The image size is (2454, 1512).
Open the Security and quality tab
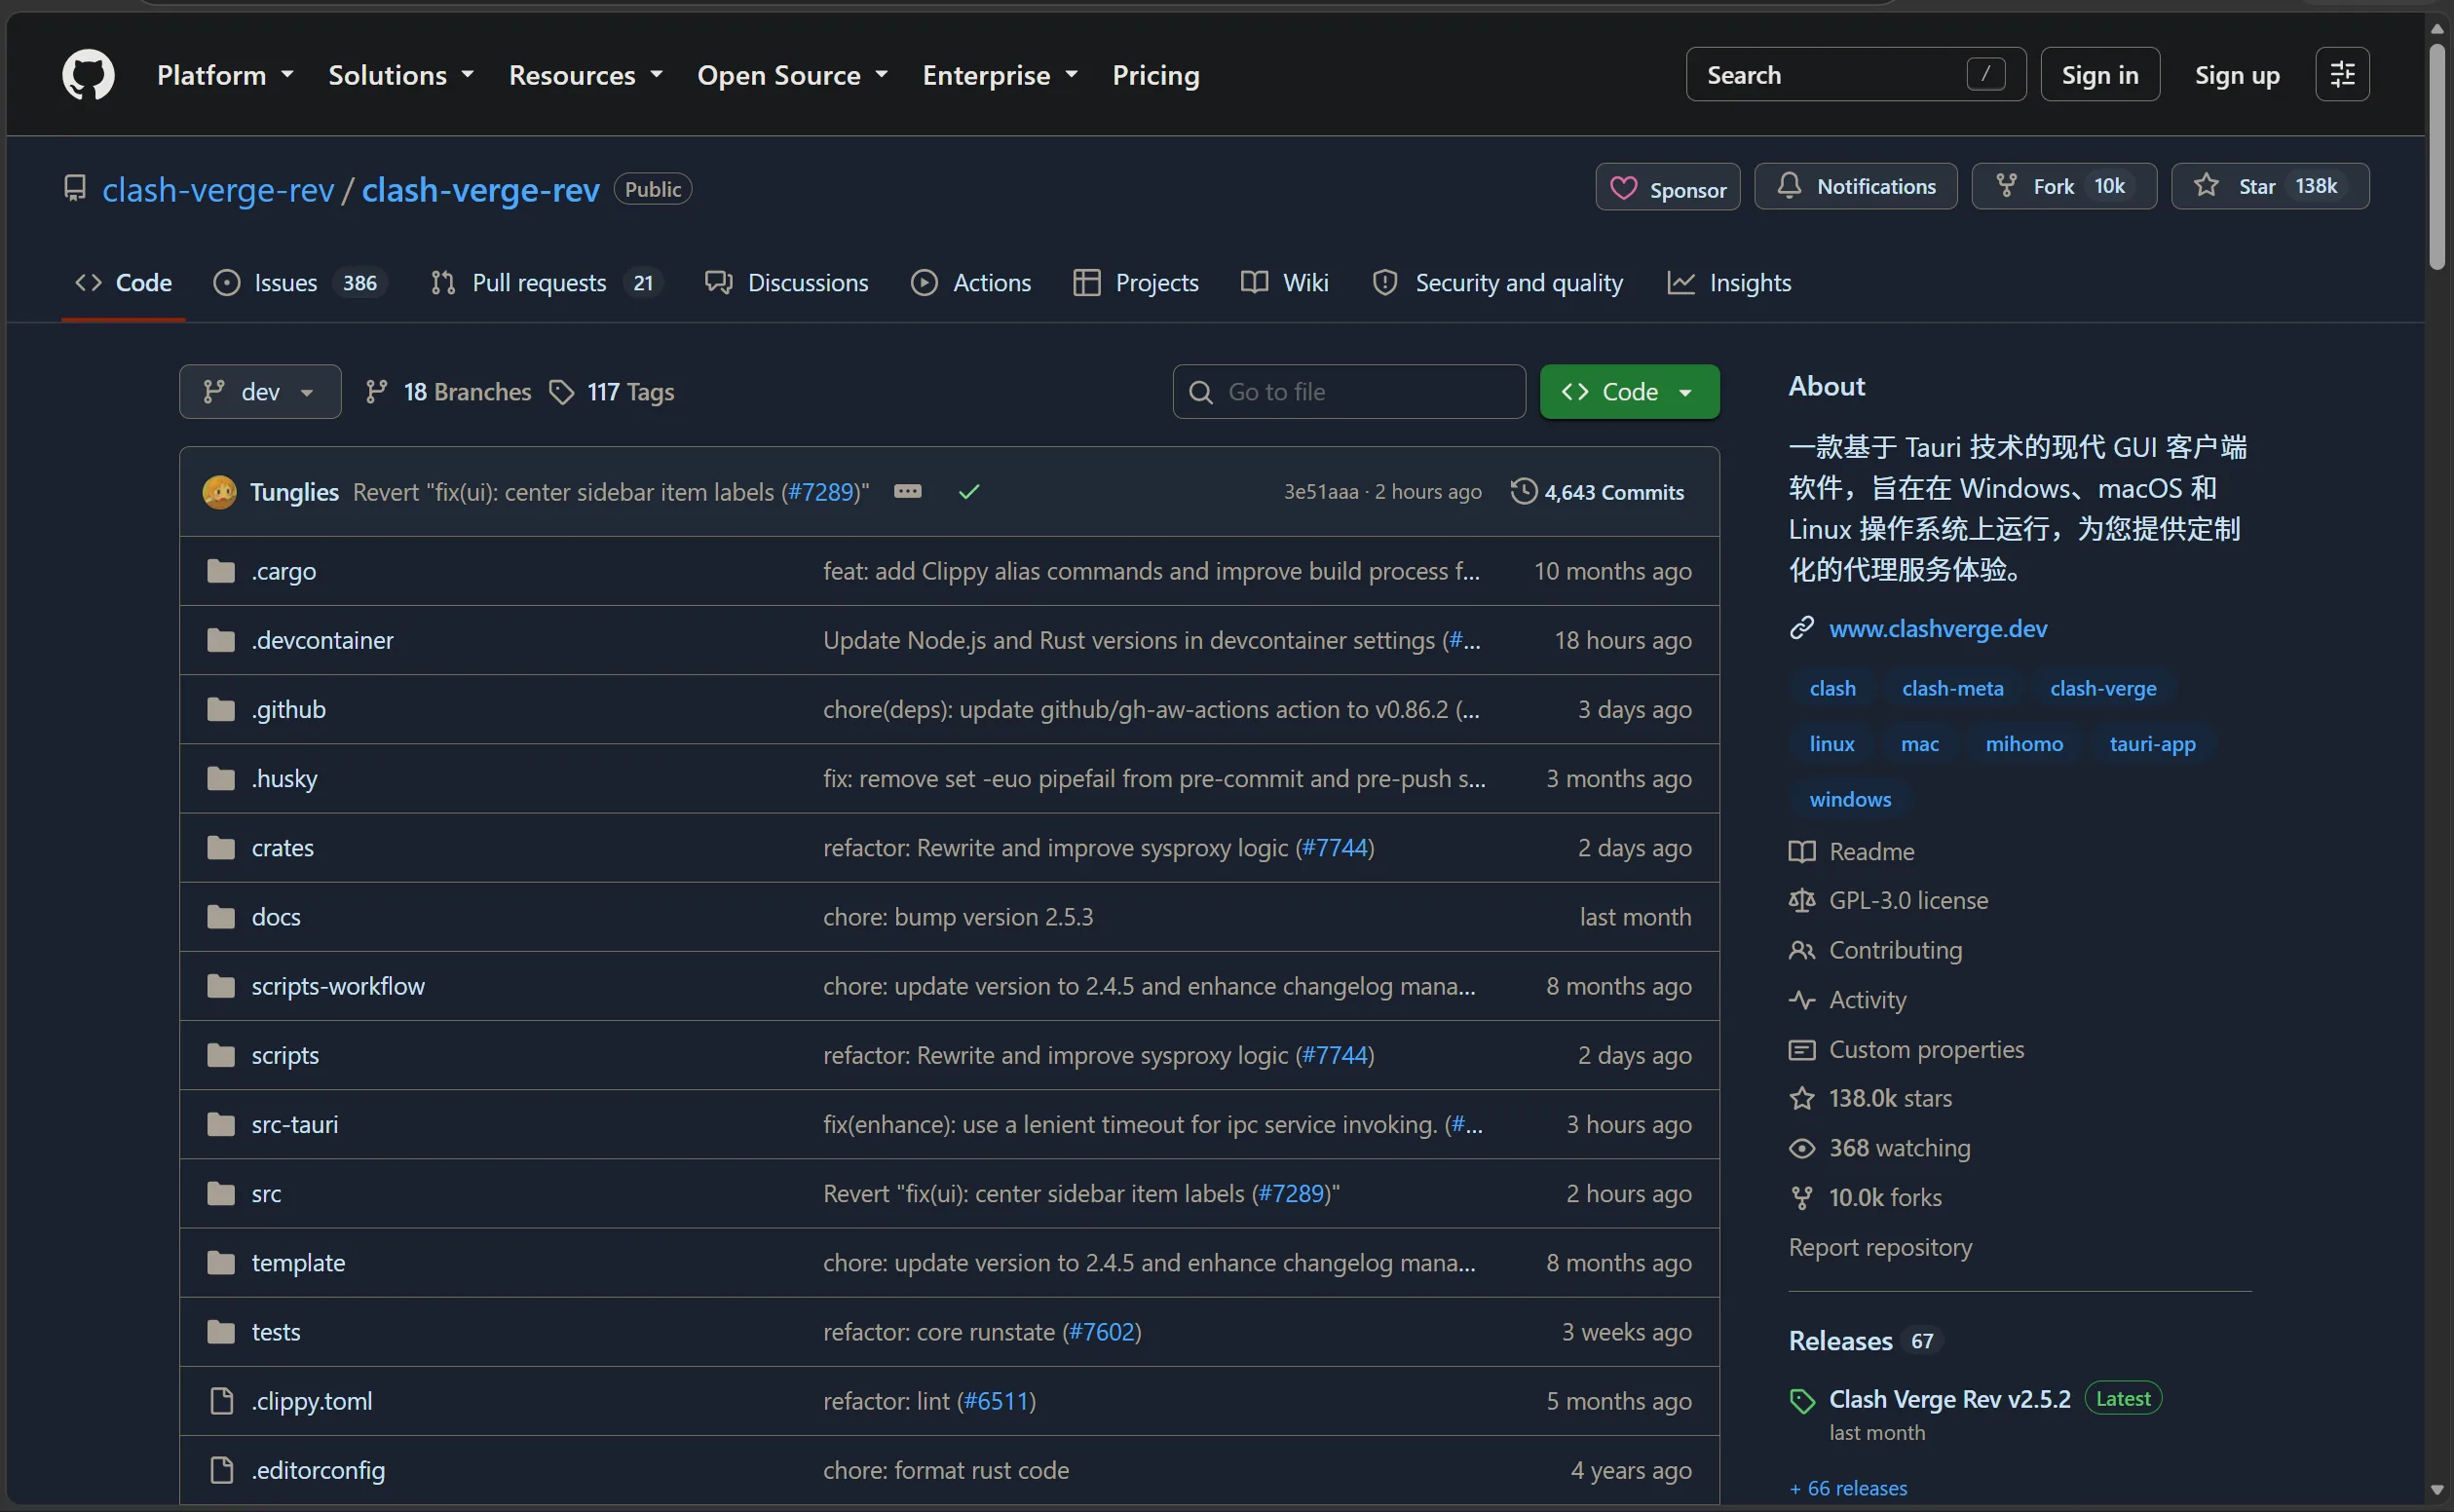click(1498, 283)
